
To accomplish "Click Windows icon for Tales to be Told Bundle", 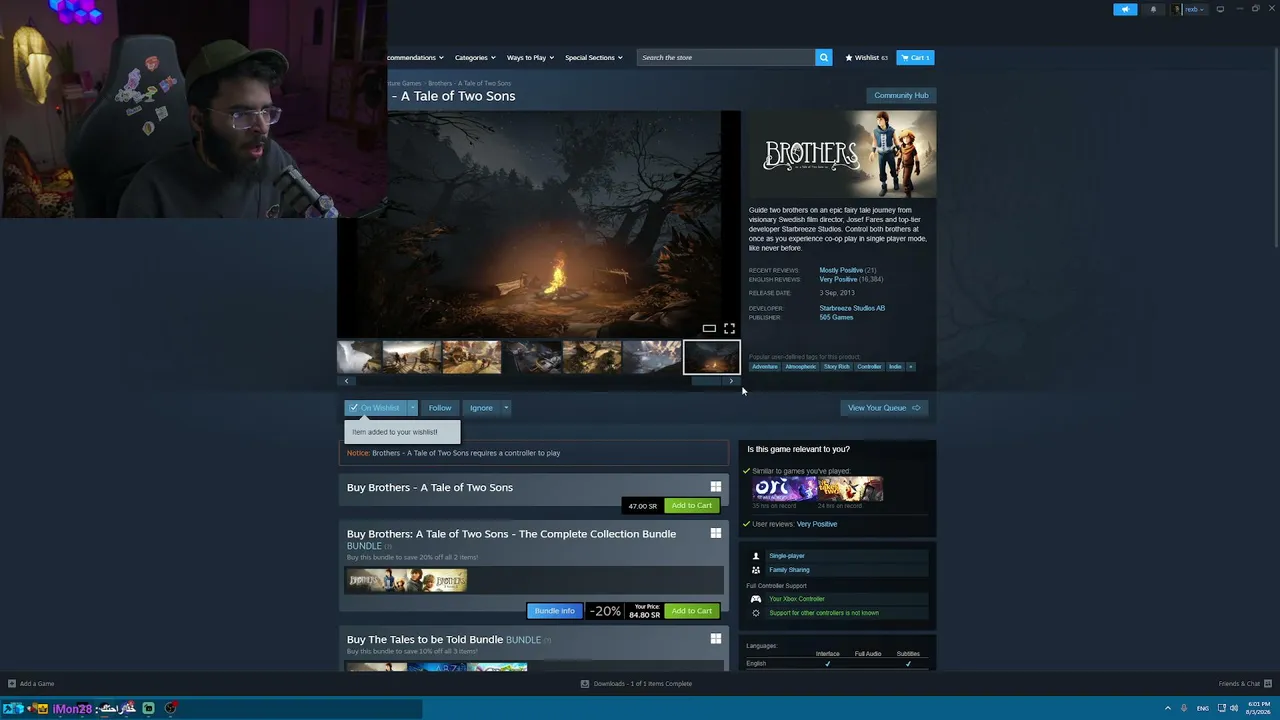I will pyautogui.click(x=716, y=639).
